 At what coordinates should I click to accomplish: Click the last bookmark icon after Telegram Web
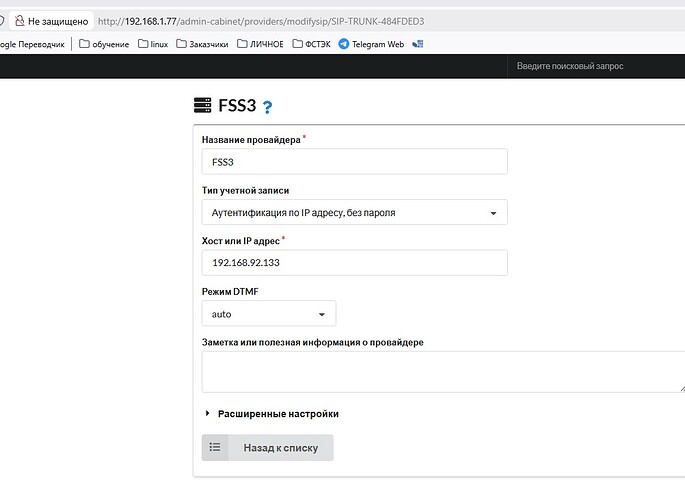[x=418, y=44]
